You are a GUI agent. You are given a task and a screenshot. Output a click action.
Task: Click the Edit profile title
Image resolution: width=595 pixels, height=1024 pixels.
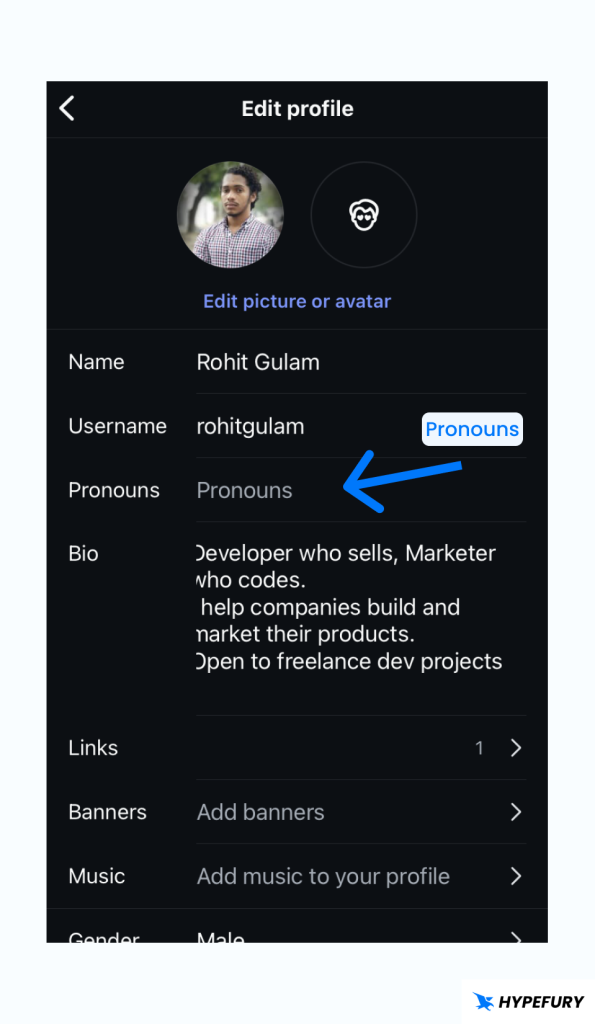pos(297,108)
